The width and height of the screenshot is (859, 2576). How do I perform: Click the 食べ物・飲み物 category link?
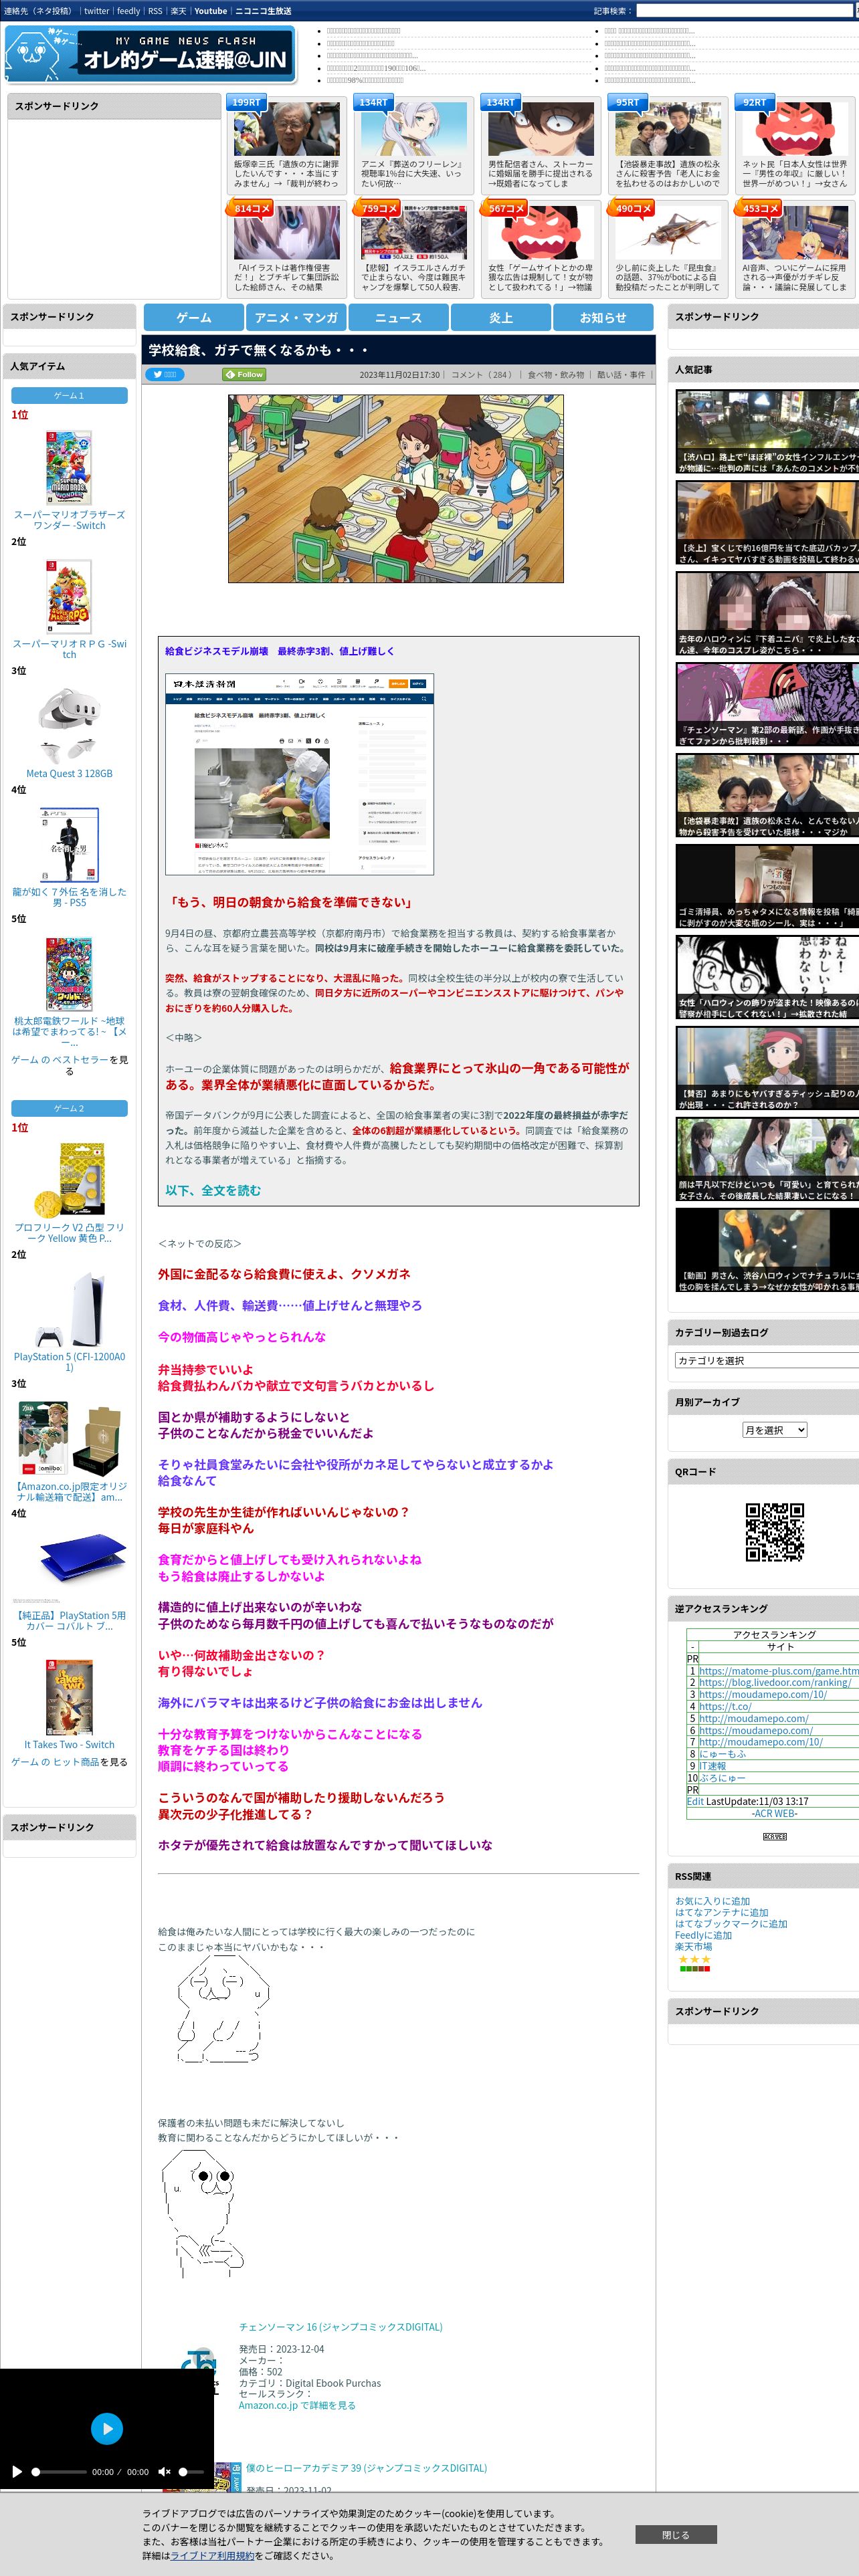(x=555, y=375)
